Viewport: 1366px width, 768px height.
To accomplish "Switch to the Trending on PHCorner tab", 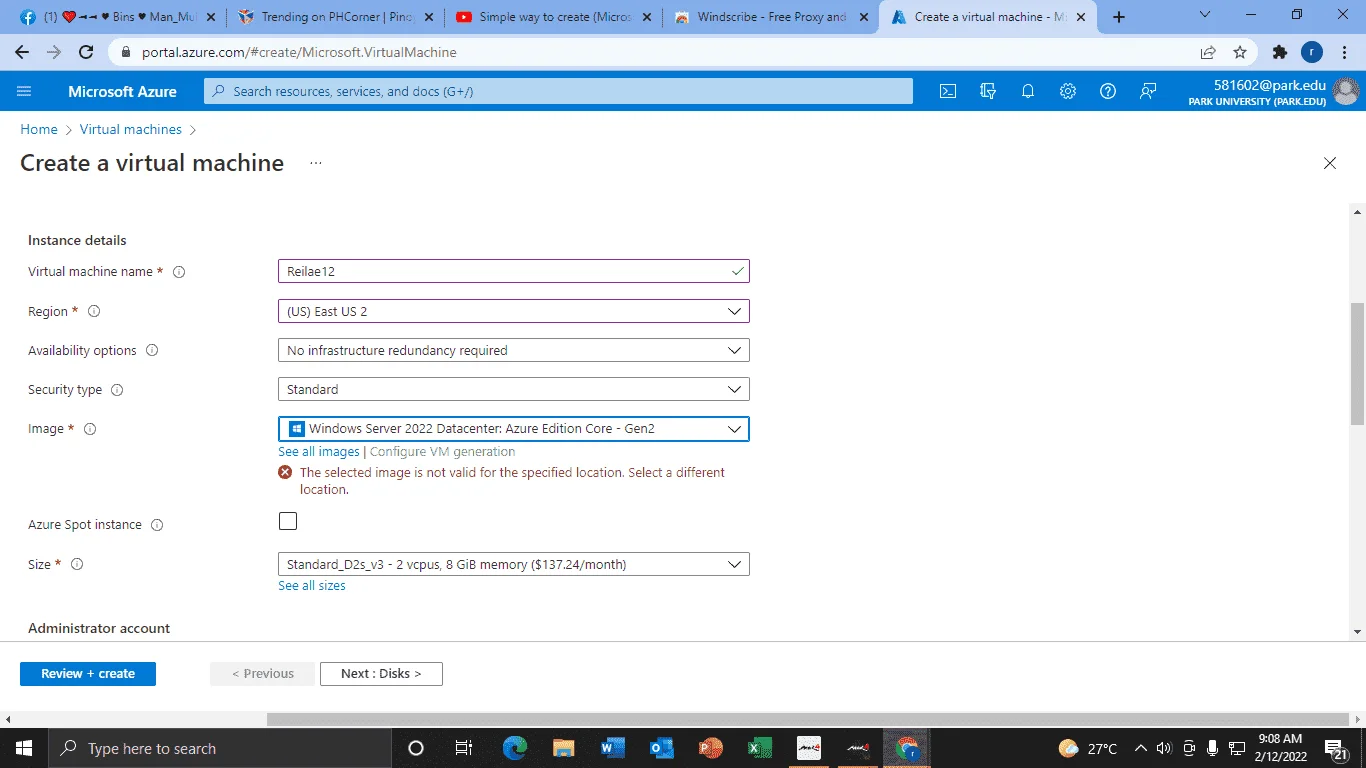I will coord(336,17).
